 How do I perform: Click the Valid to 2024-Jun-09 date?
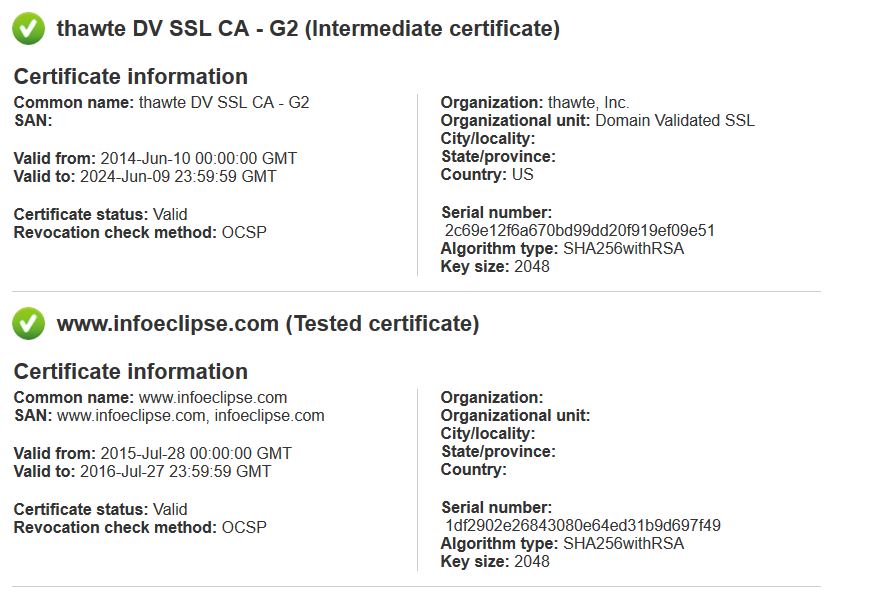click(178, 176)
